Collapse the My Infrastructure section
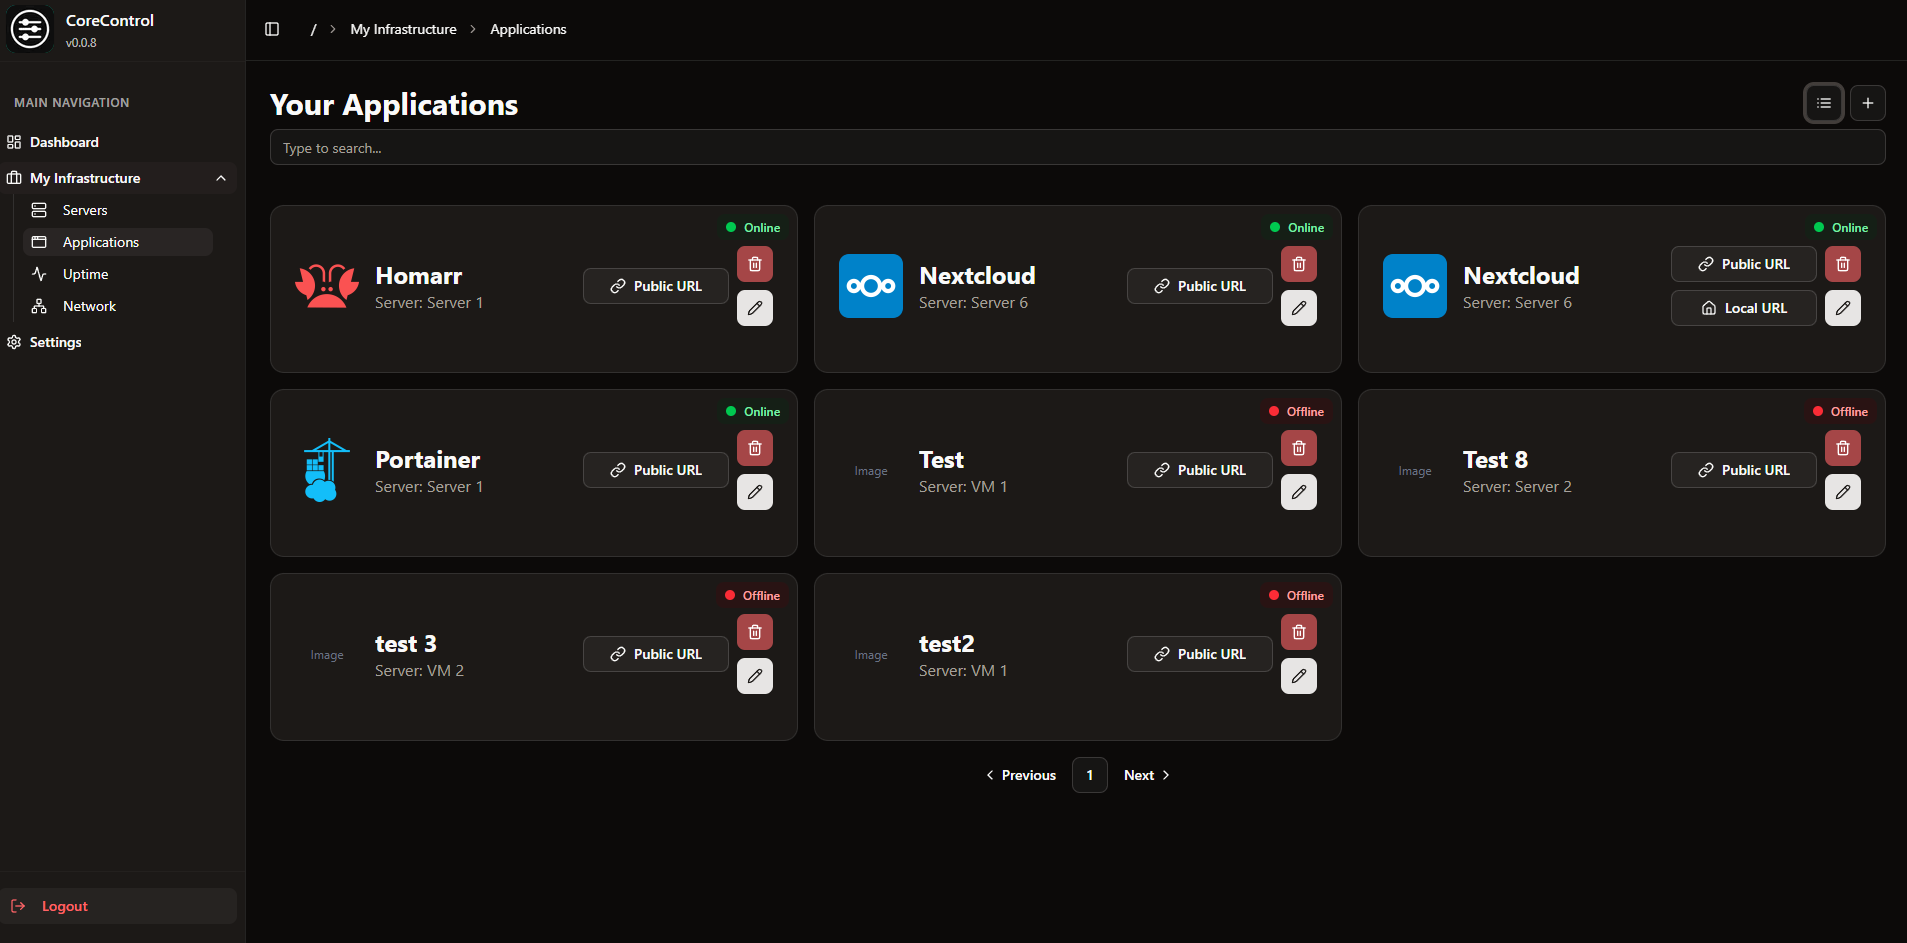 coord(221,178)
